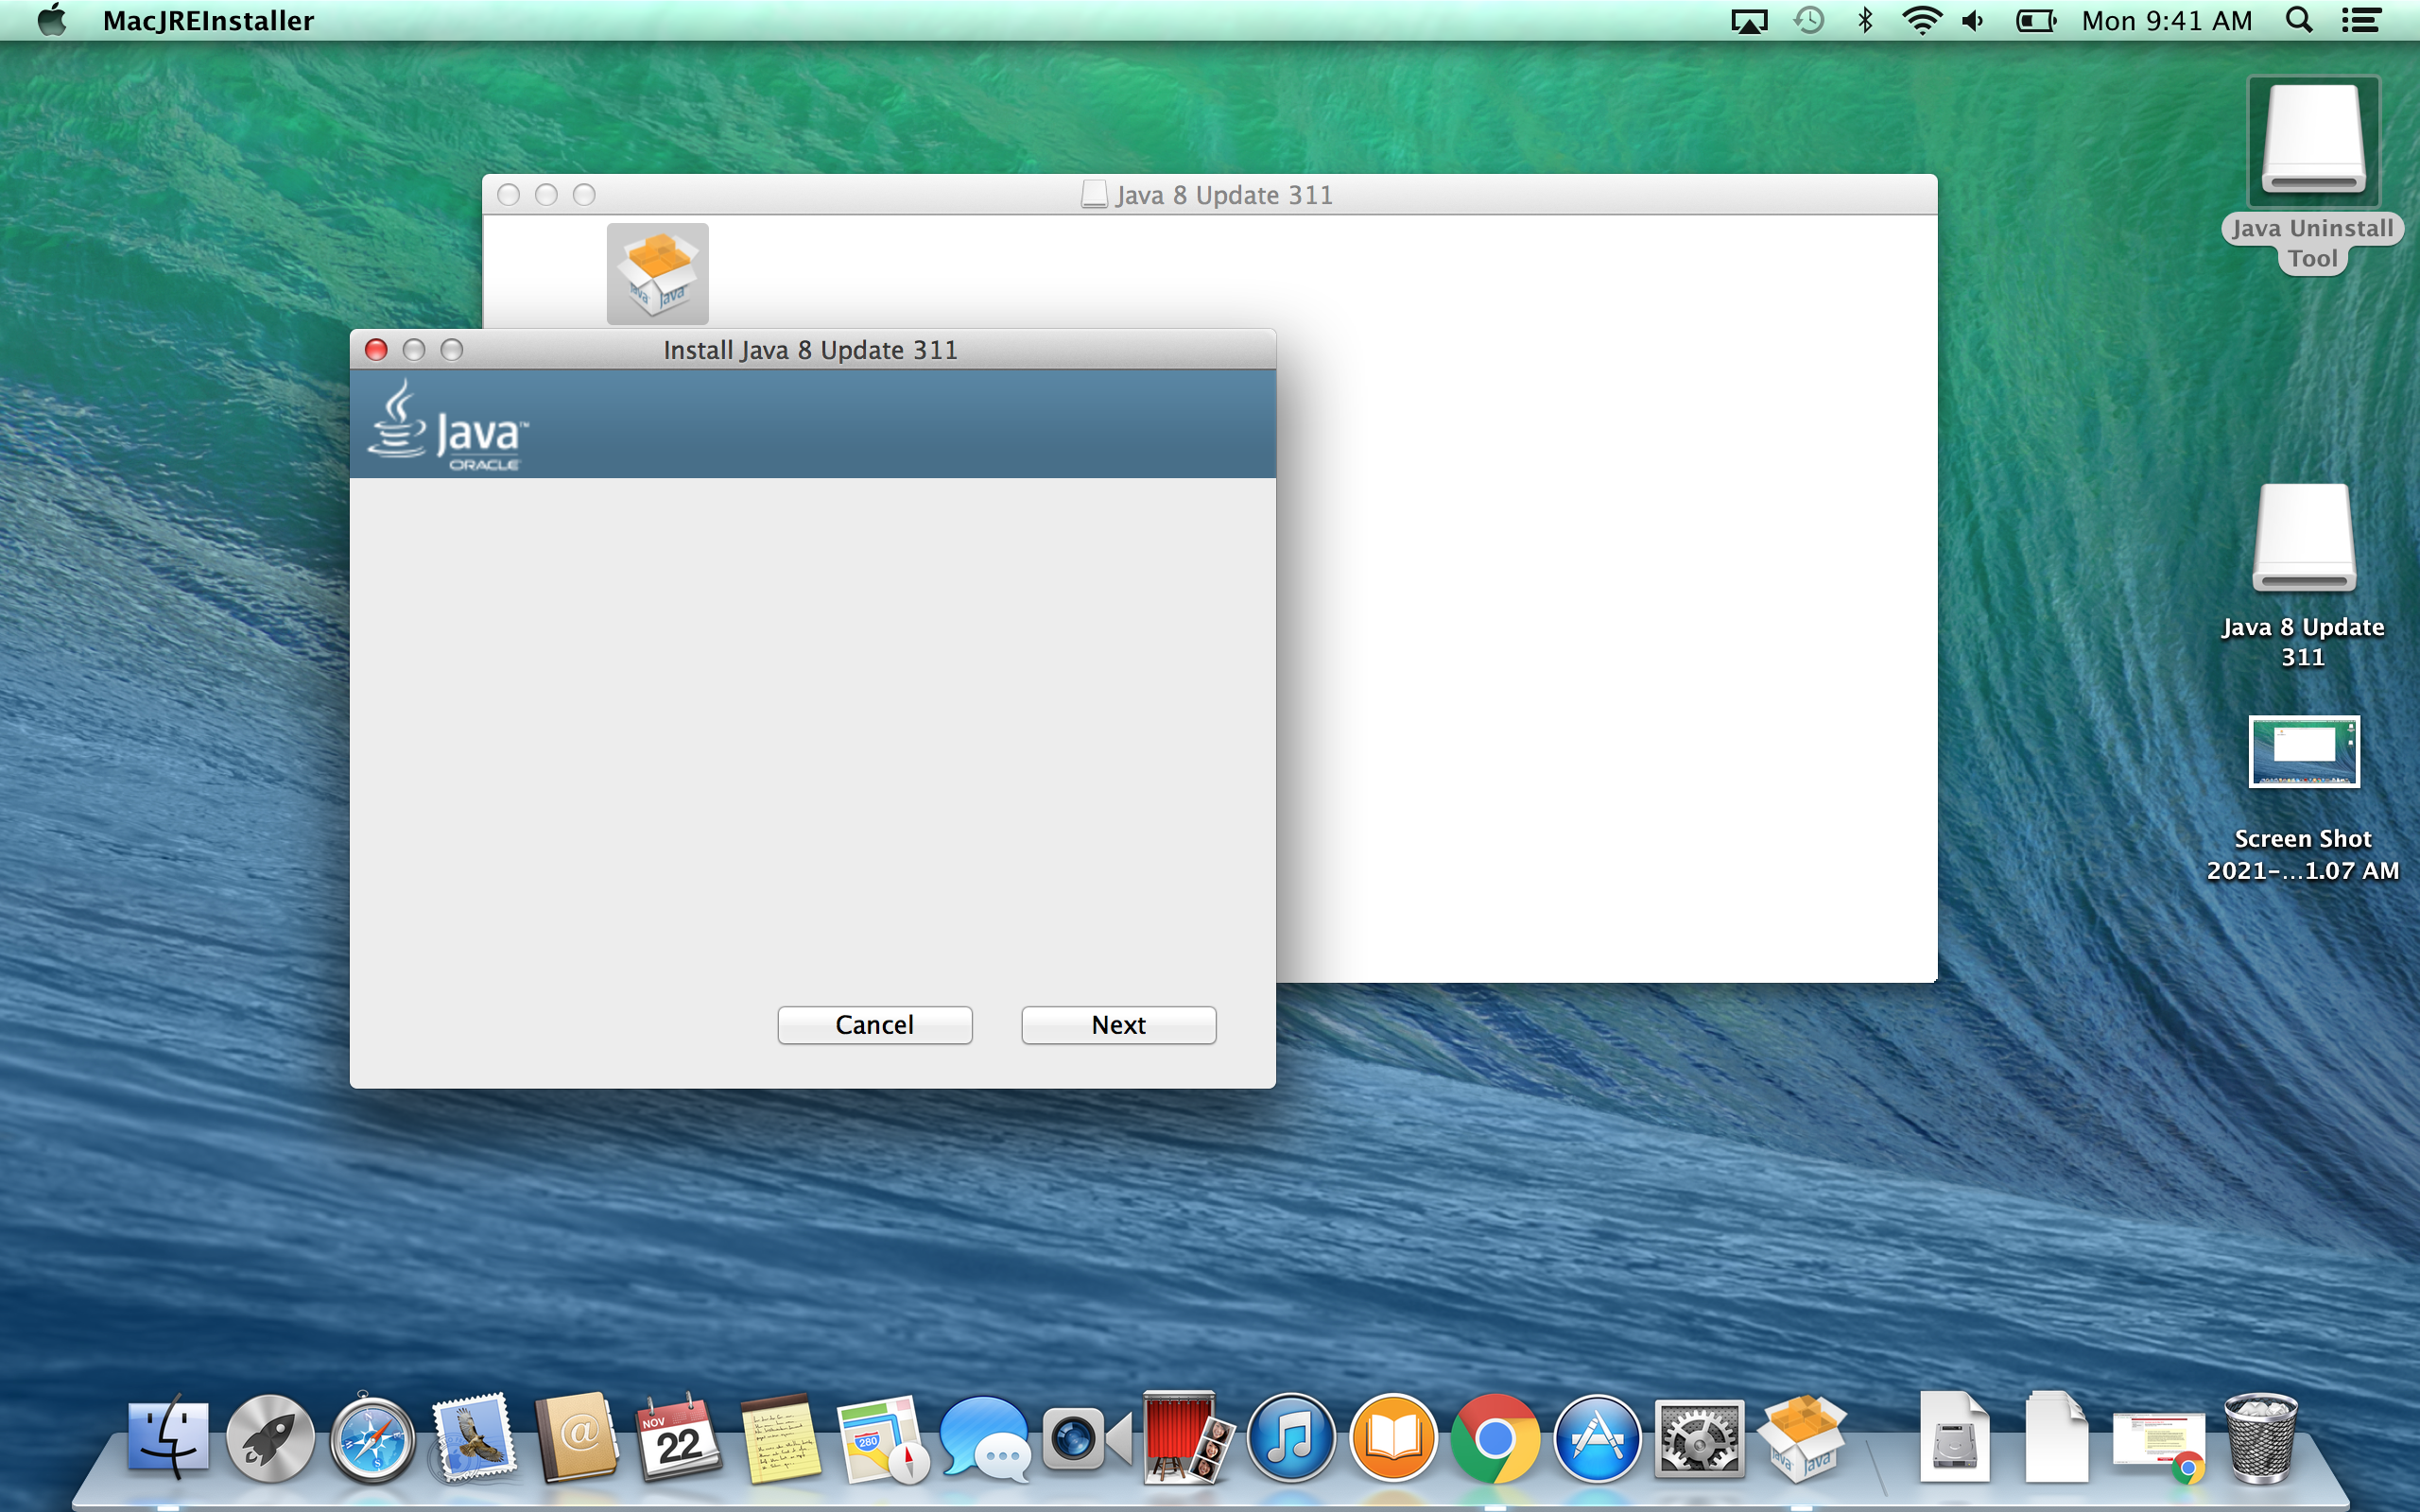2420x1512 pixels.
Task: Show the Notification Center list icon
Action: (x=2361, y=20)
